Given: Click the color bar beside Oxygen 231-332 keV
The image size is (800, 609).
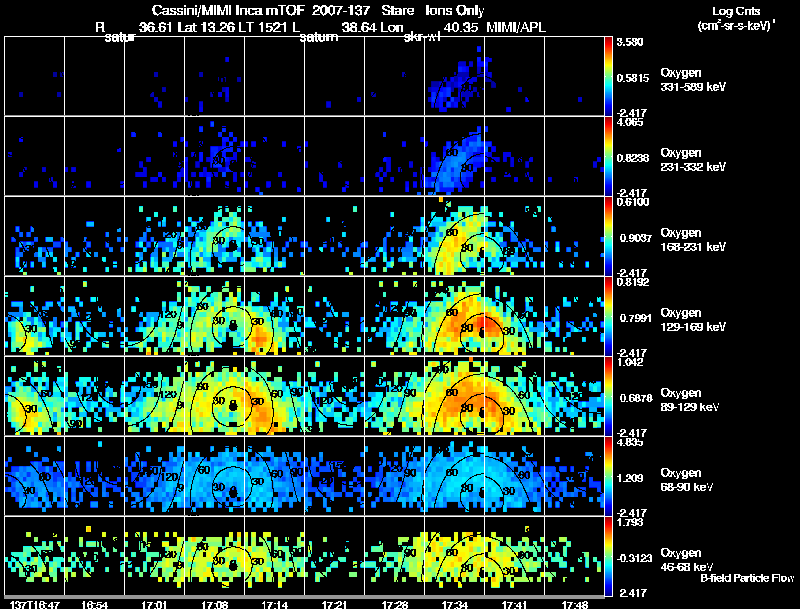Looking at the screenshot, I should click(608, 156).
